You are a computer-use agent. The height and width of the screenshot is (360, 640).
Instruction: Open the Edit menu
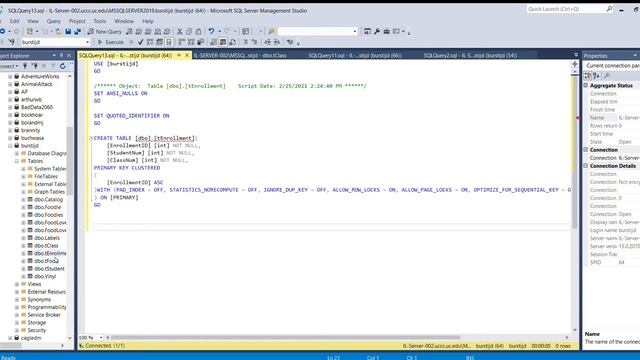pyautogui.click(x=15, y=21)
